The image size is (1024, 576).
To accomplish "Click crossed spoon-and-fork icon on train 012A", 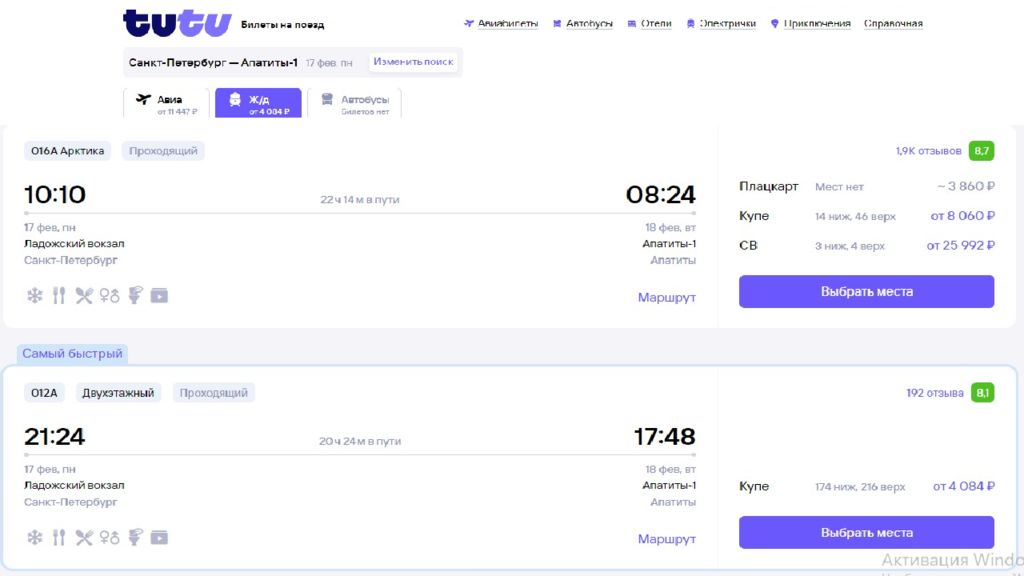I will [84, 538].
